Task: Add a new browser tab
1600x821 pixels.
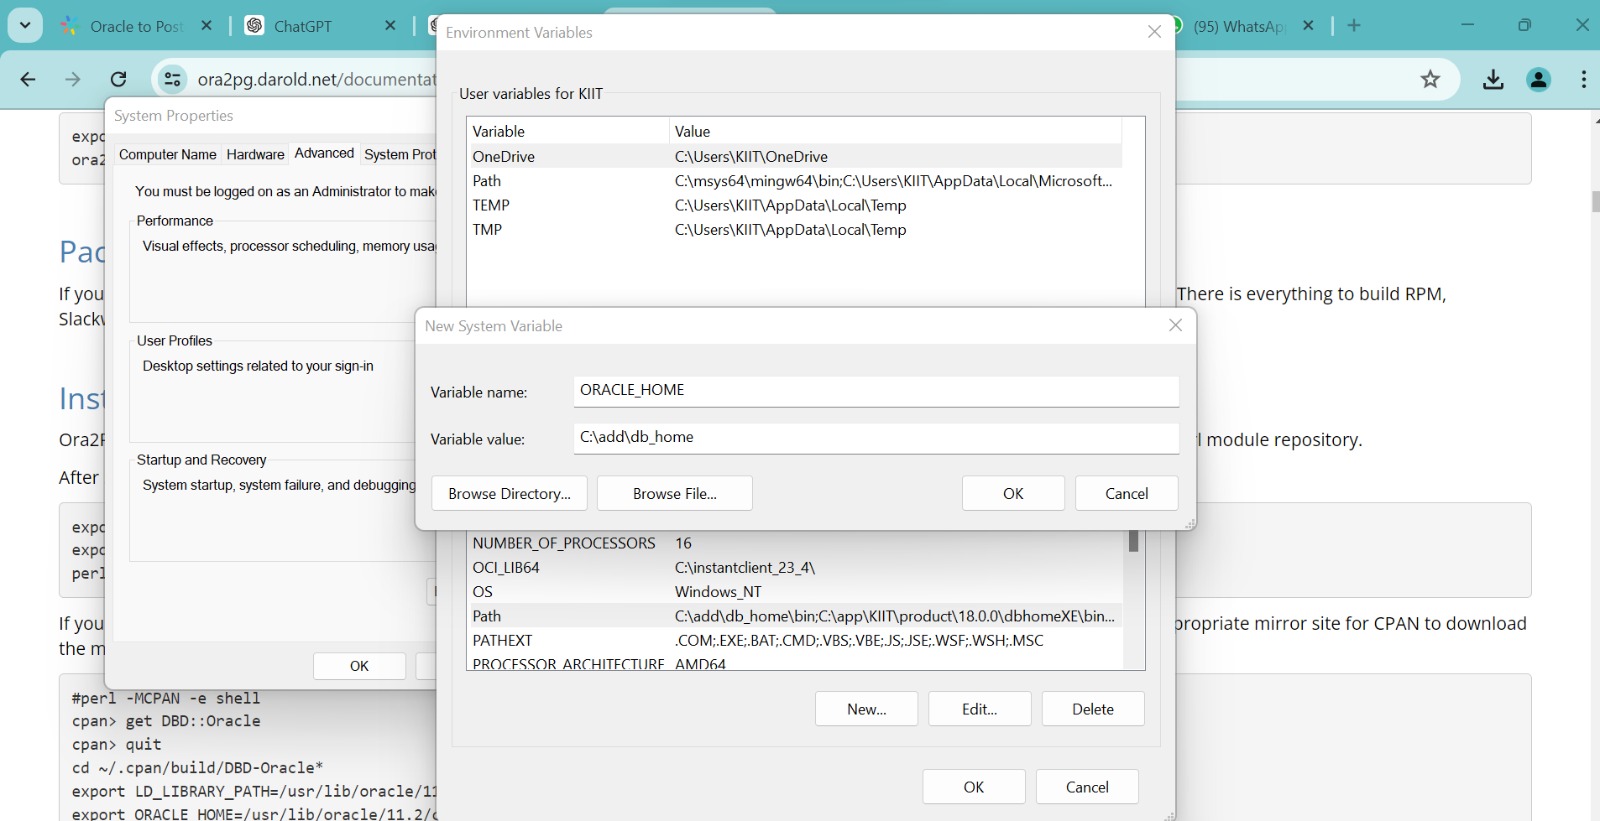Action: 1354,26
